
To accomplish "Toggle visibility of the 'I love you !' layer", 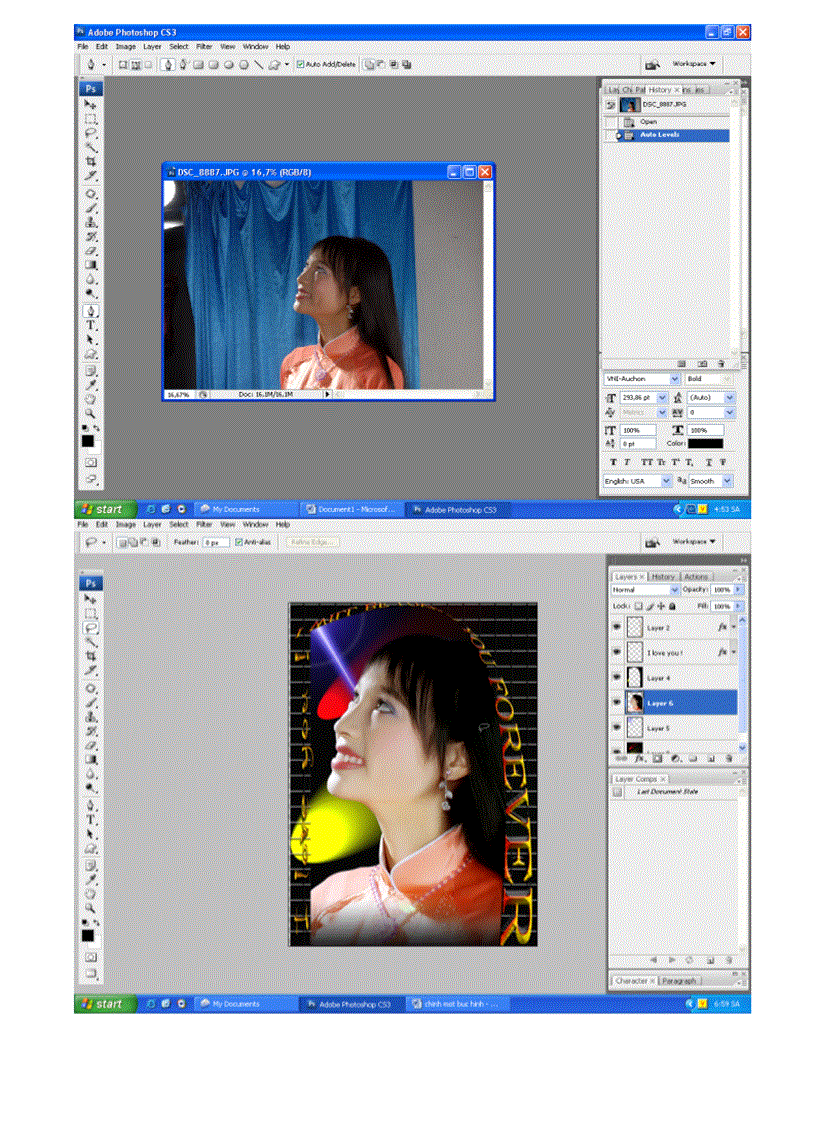I will [616, 651].
